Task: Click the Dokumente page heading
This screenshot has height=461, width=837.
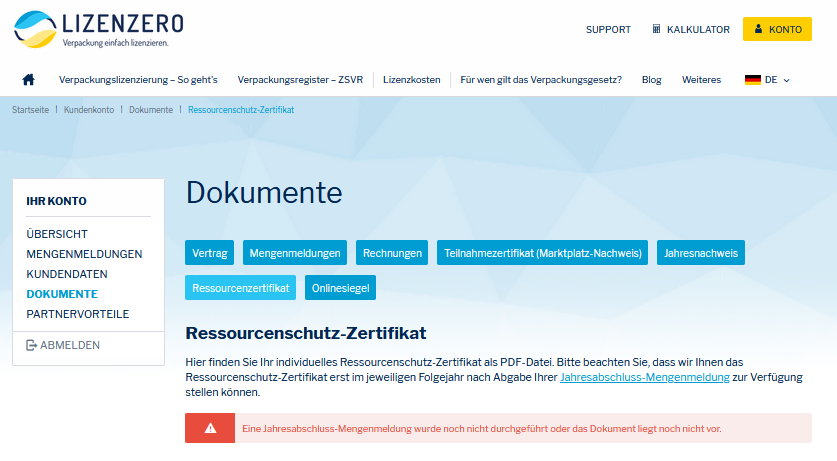Action: point(264,193)
